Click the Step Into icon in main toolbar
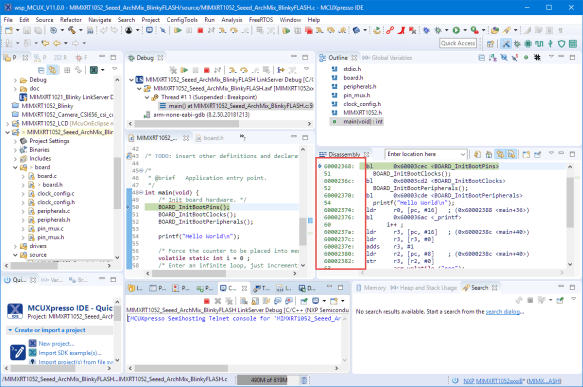583x387 pixels. (x=222, y=30)
